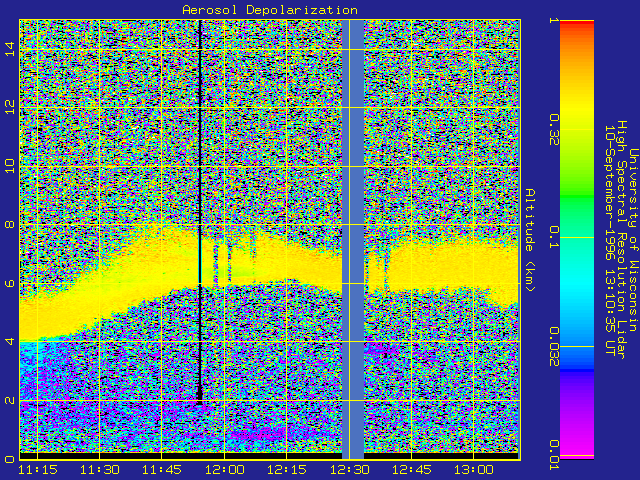The width and height of the screenshot is (640, 480).
Task: Click the yellow cloud layer near 13:00
Action: coord(474,265)
